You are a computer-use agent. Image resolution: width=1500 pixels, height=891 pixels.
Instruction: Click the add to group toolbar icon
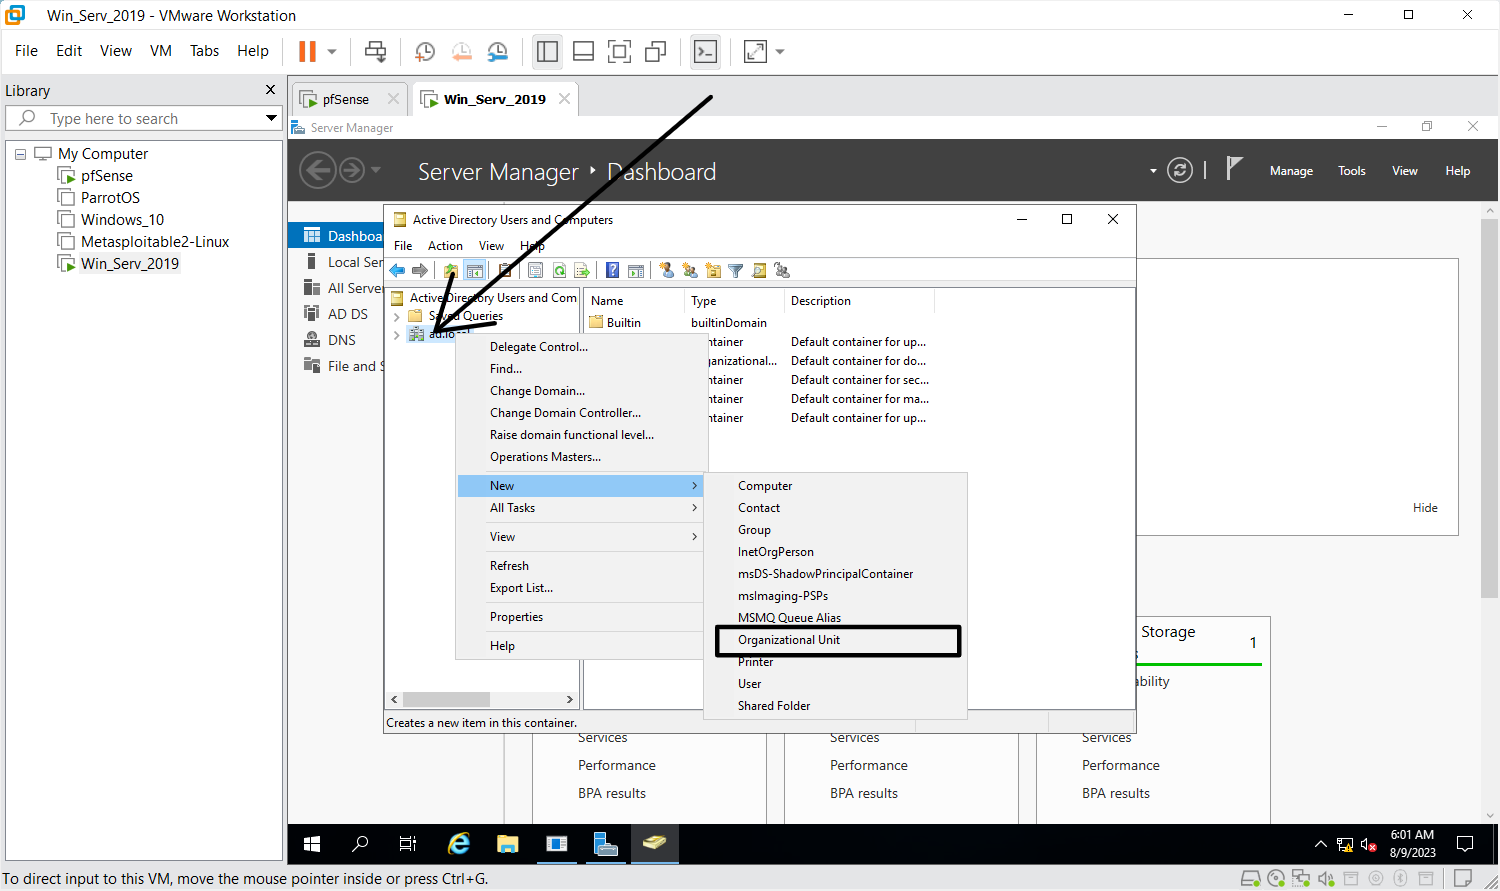(782, 270)
